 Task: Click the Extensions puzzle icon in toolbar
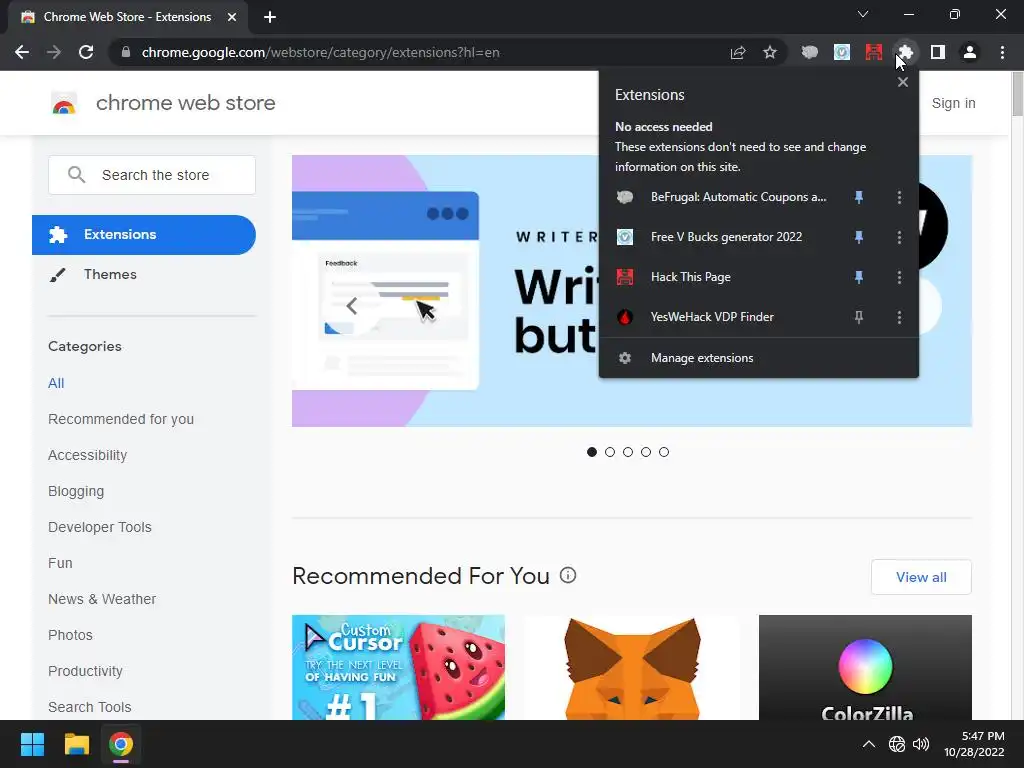[905, 52]
